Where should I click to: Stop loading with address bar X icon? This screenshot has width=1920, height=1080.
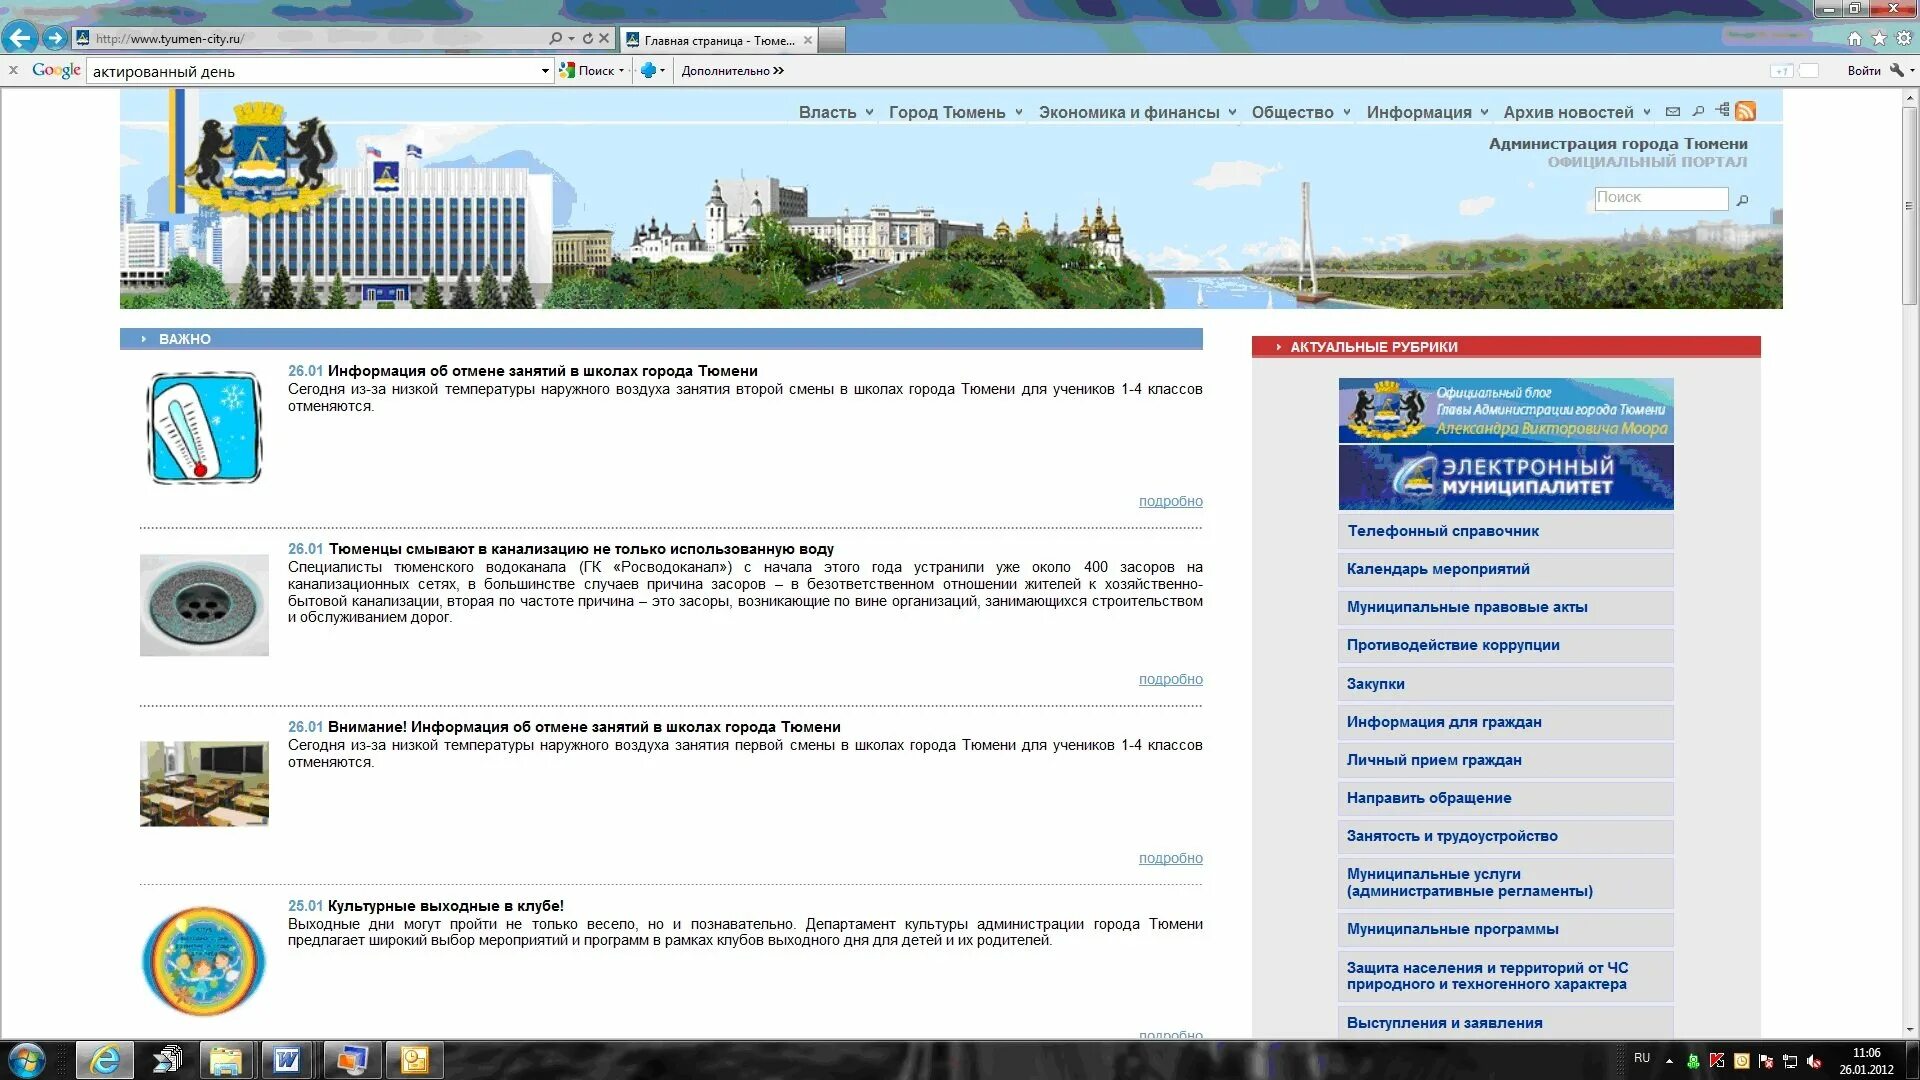point(604,38)
